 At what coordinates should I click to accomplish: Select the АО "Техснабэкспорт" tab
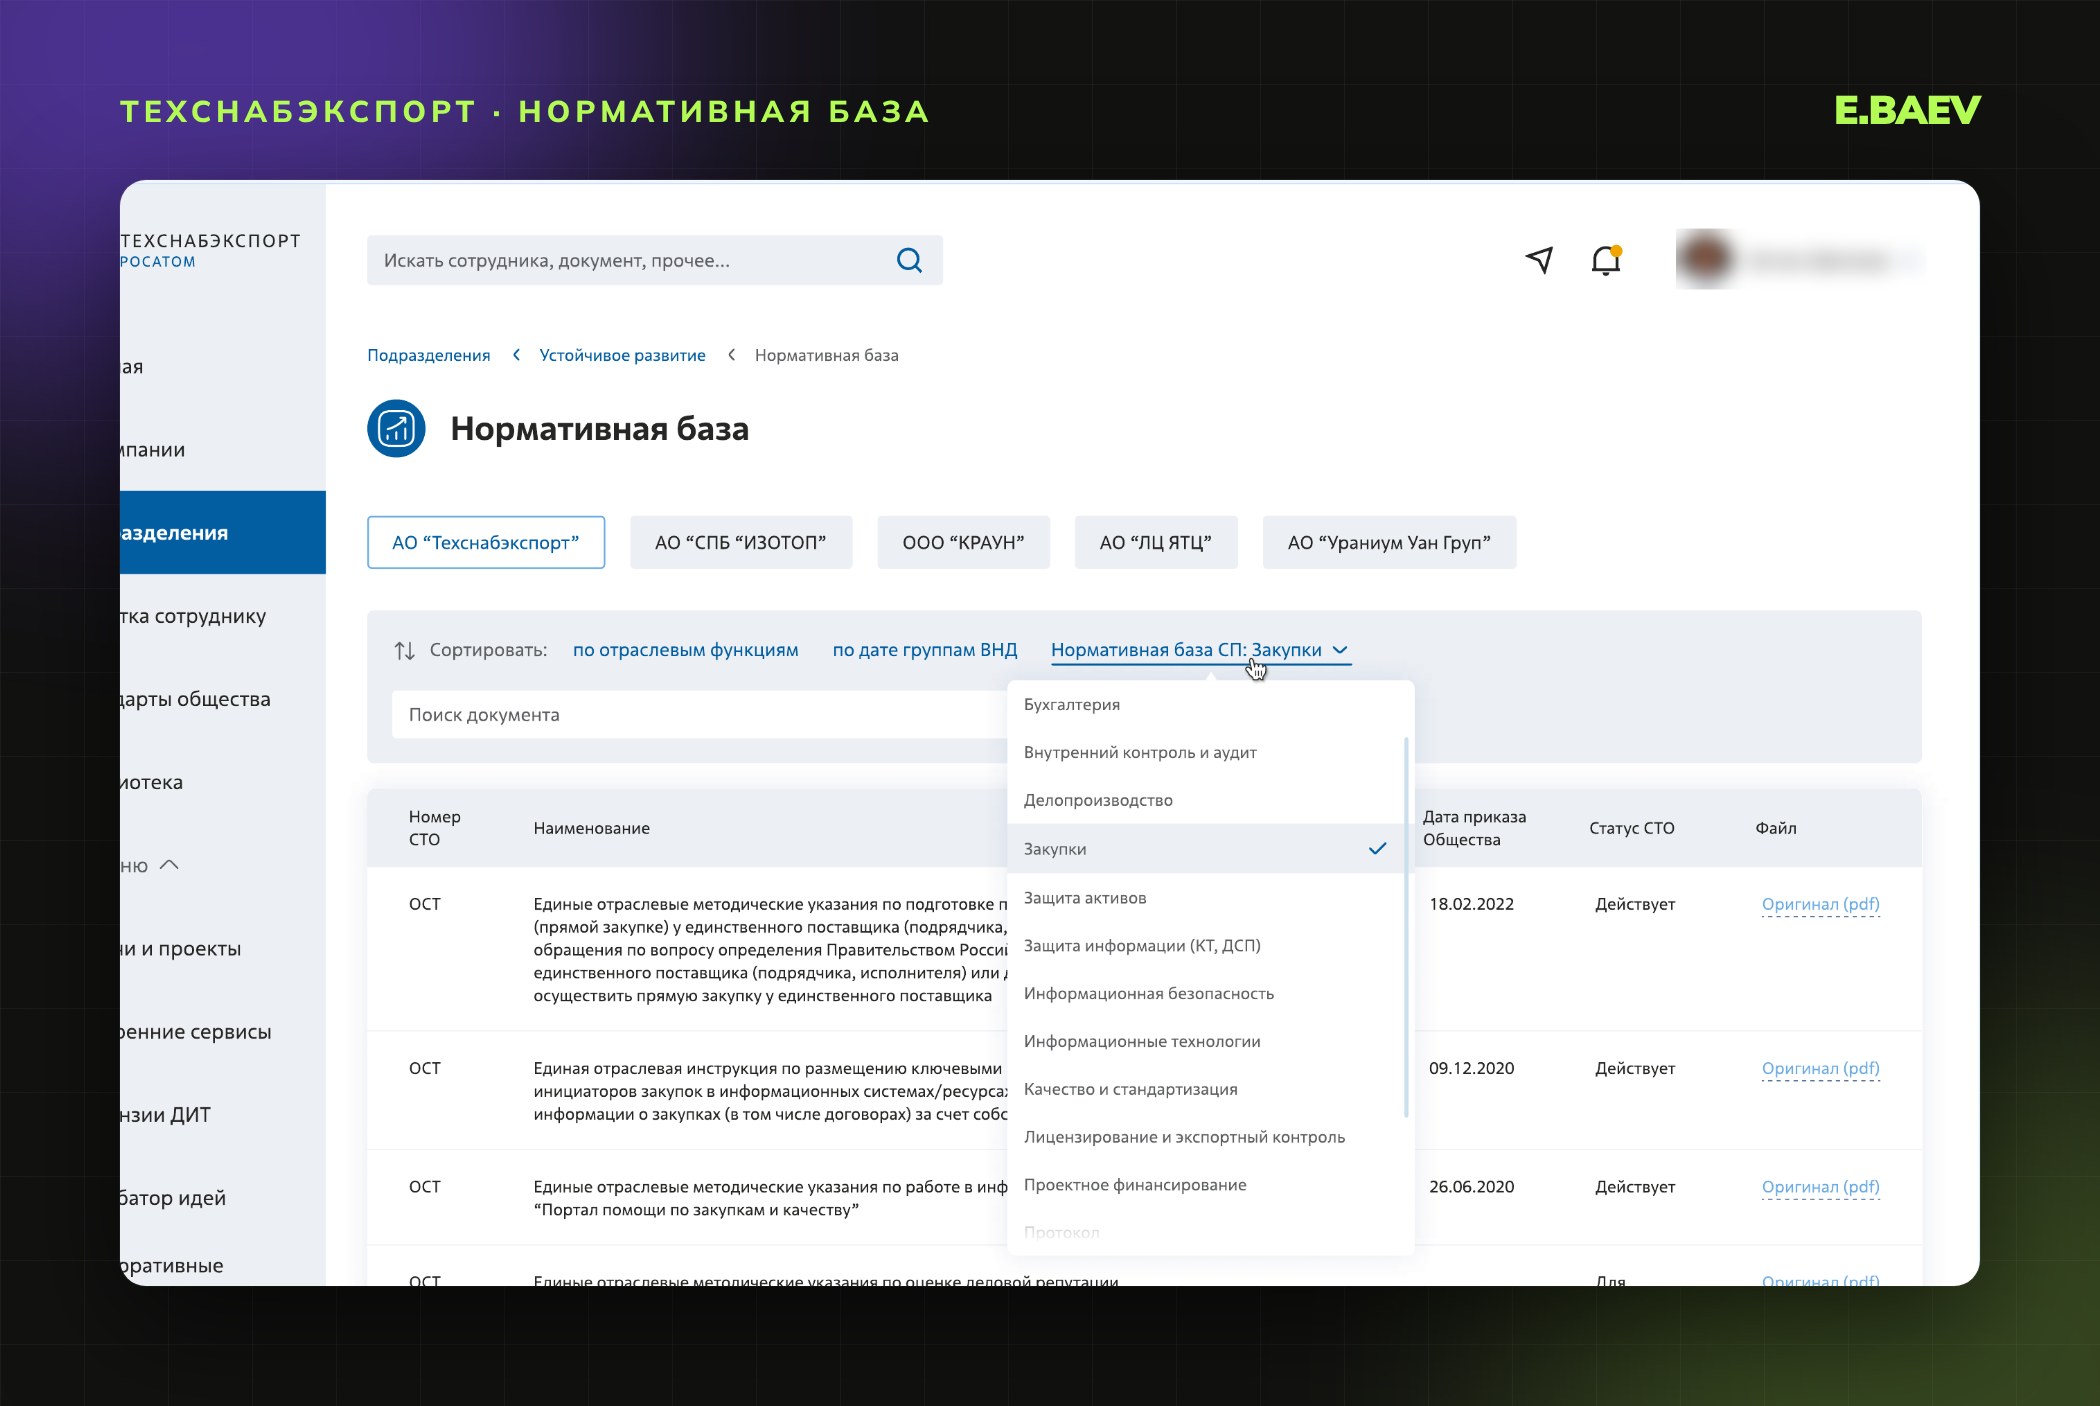click(x=486, y=542)
